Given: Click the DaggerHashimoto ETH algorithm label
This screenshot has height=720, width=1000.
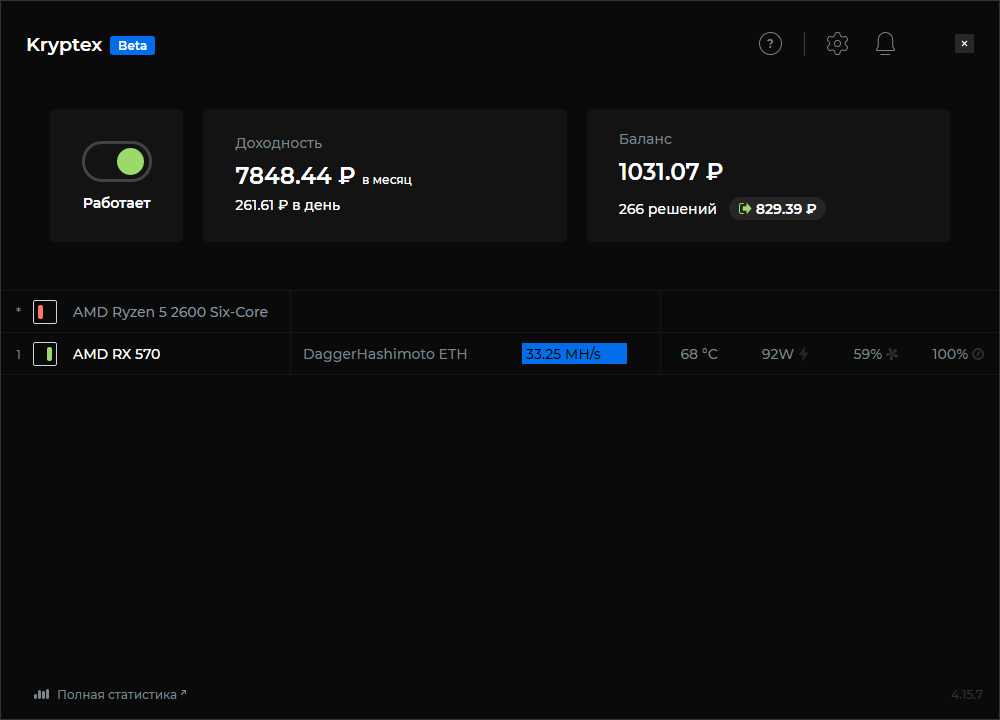Looking at the screenshot, I should pos(385,354).
